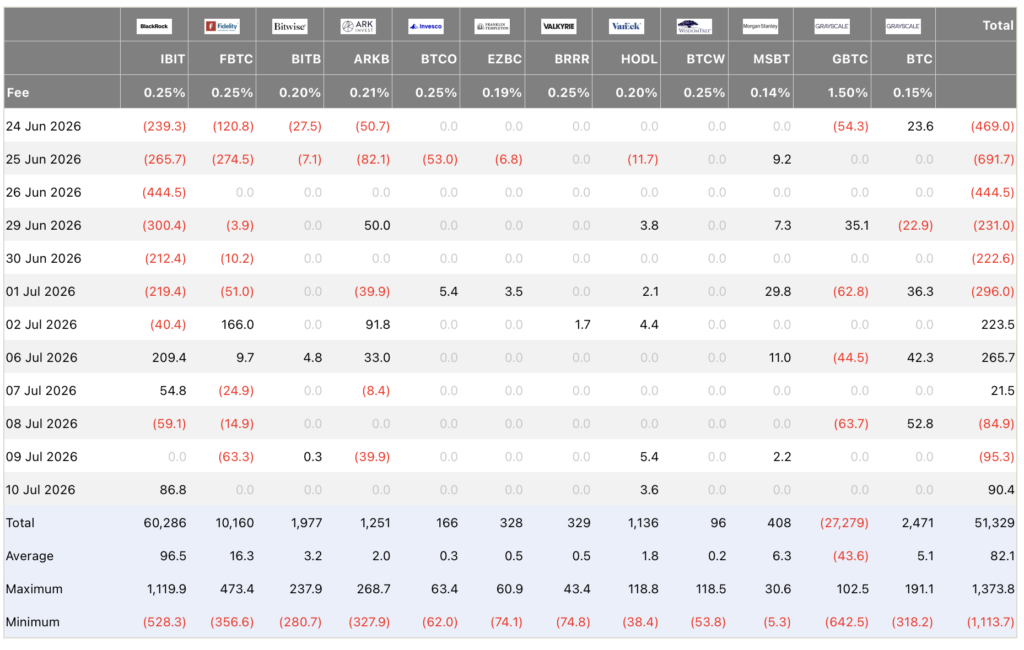The image size is (1024, 650).
Task: Click the VanEck logo
Action: pyautogui.click(x=626, y=26)
